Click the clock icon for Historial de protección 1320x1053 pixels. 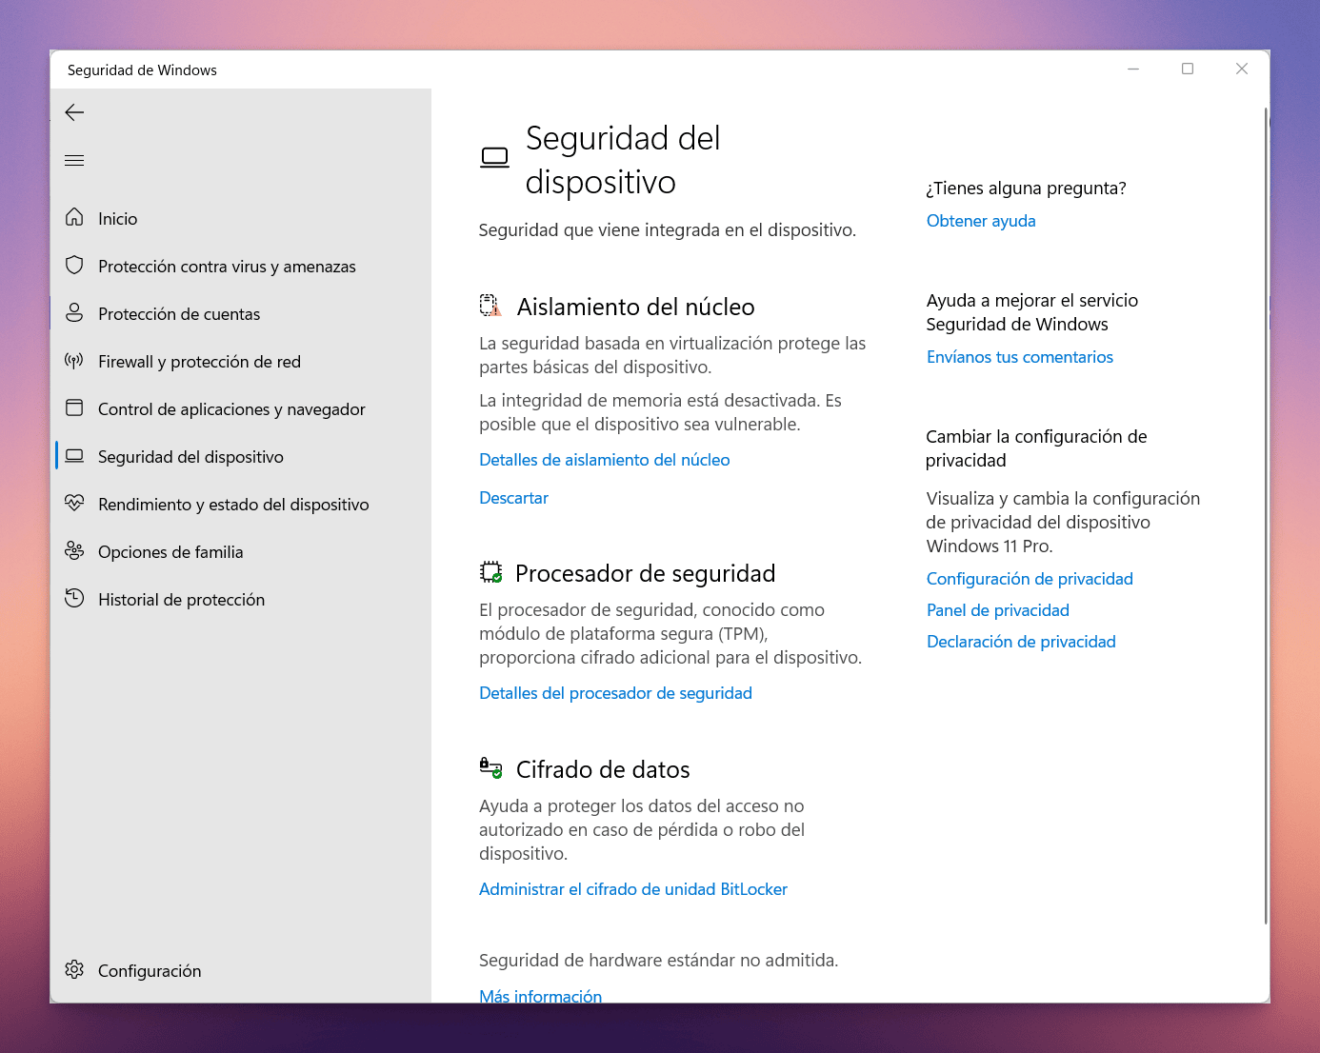click(74, 599)
